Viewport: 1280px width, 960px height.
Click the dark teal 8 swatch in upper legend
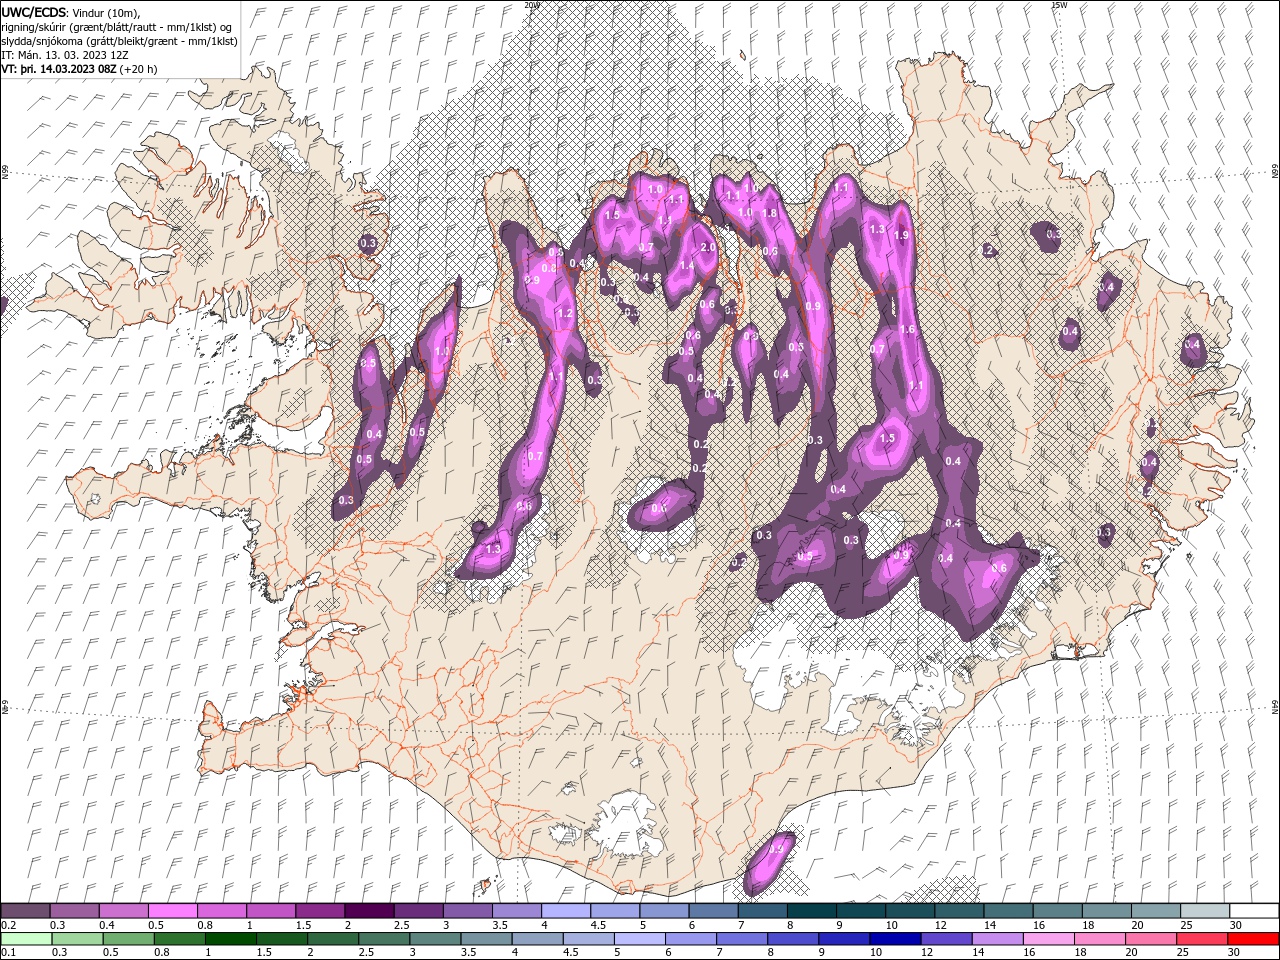[811, 911]
